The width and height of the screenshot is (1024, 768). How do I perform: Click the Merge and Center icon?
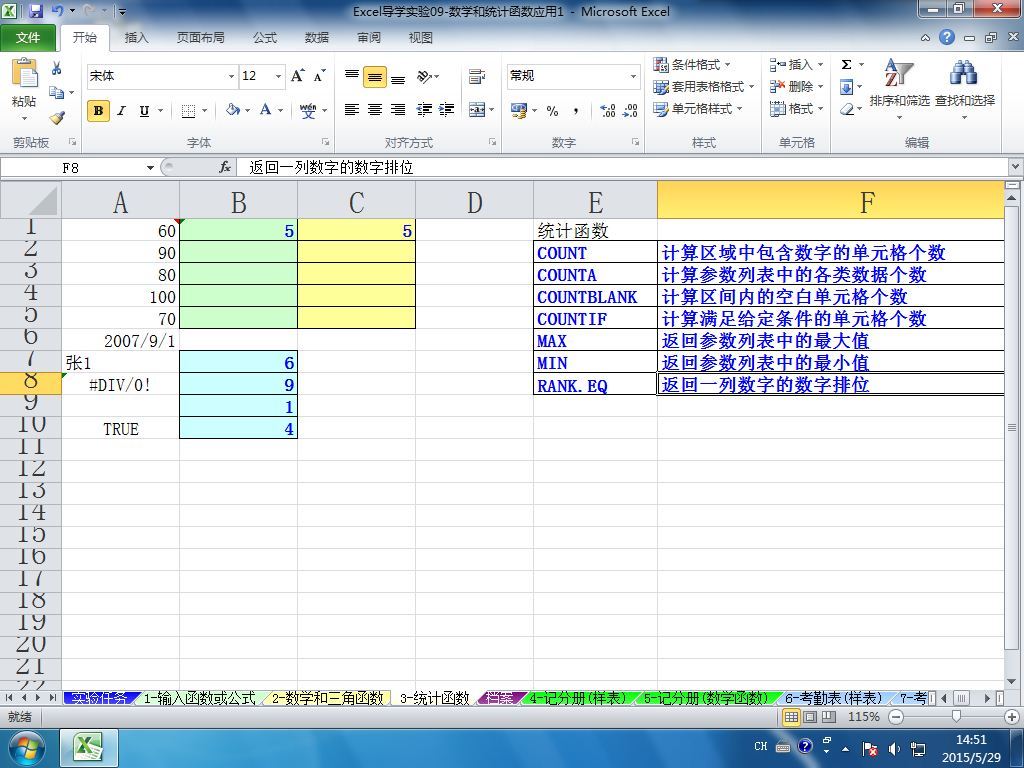point(477,110)
